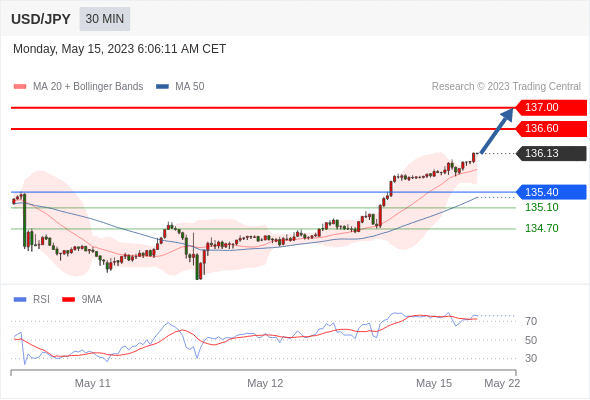
Task: Click Research © 2023 Trading Central credit
Action: tap(506, 87)
